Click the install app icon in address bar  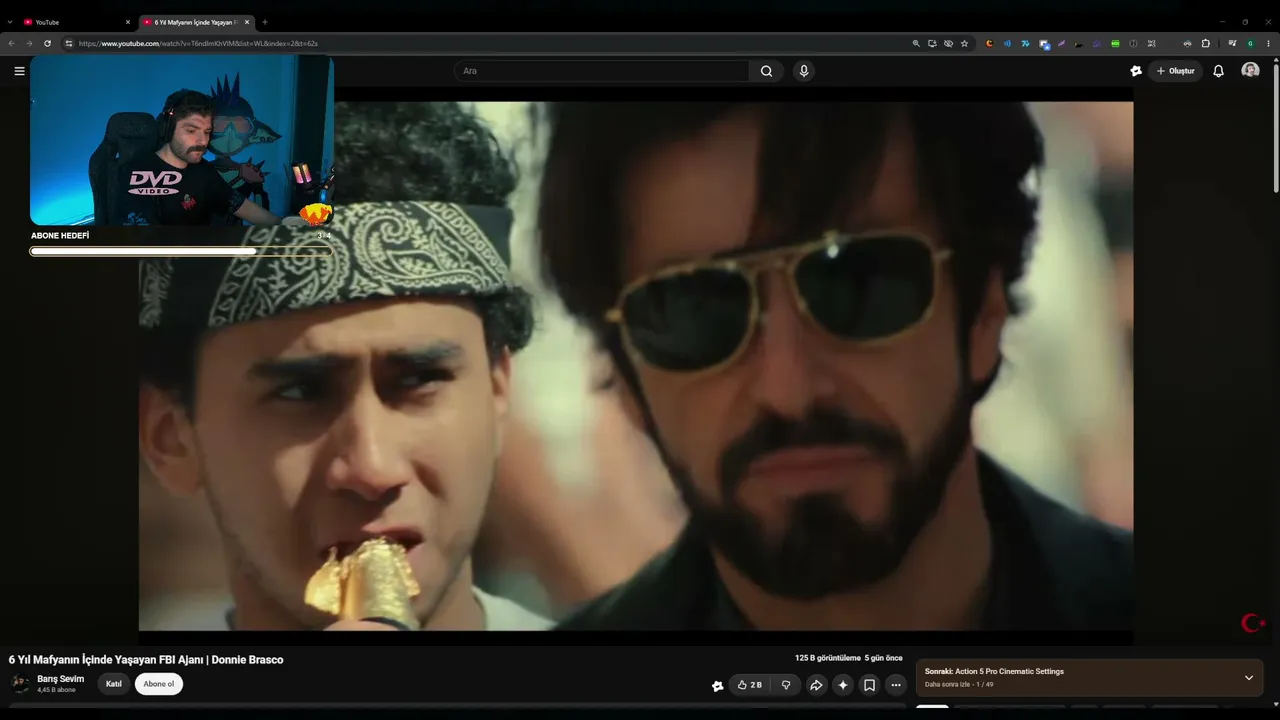click(932, 43)
